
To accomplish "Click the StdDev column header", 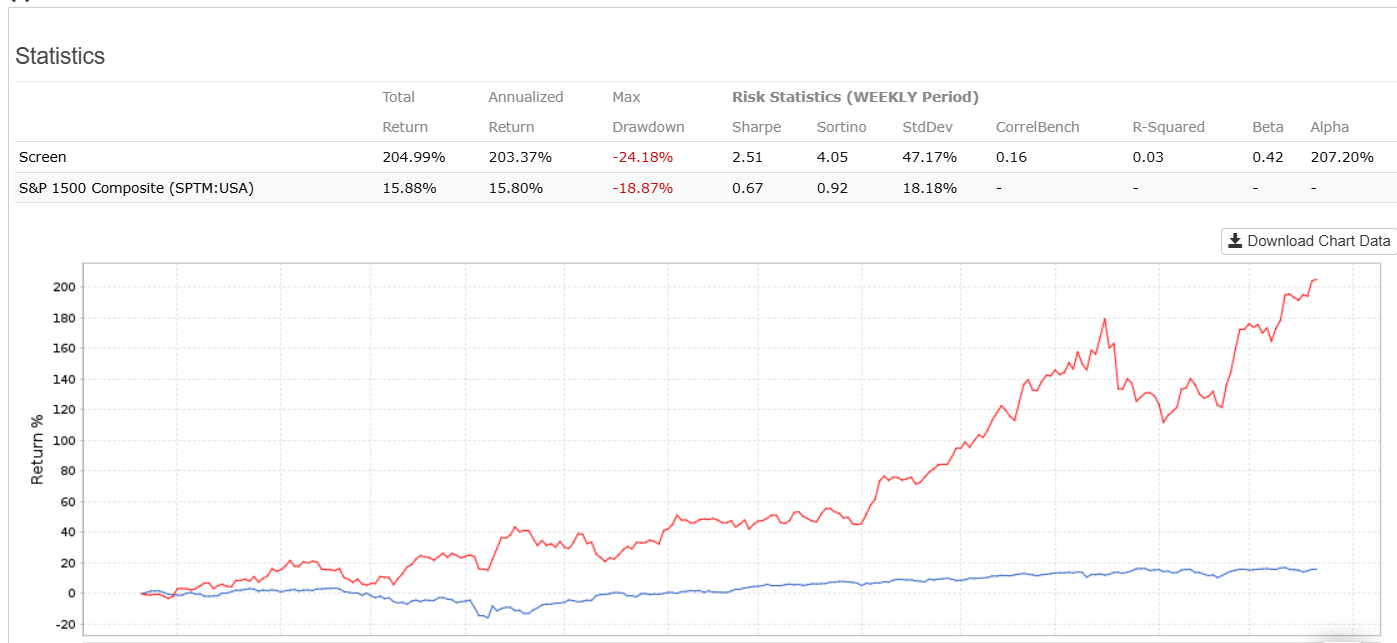I will coord(926,127).
